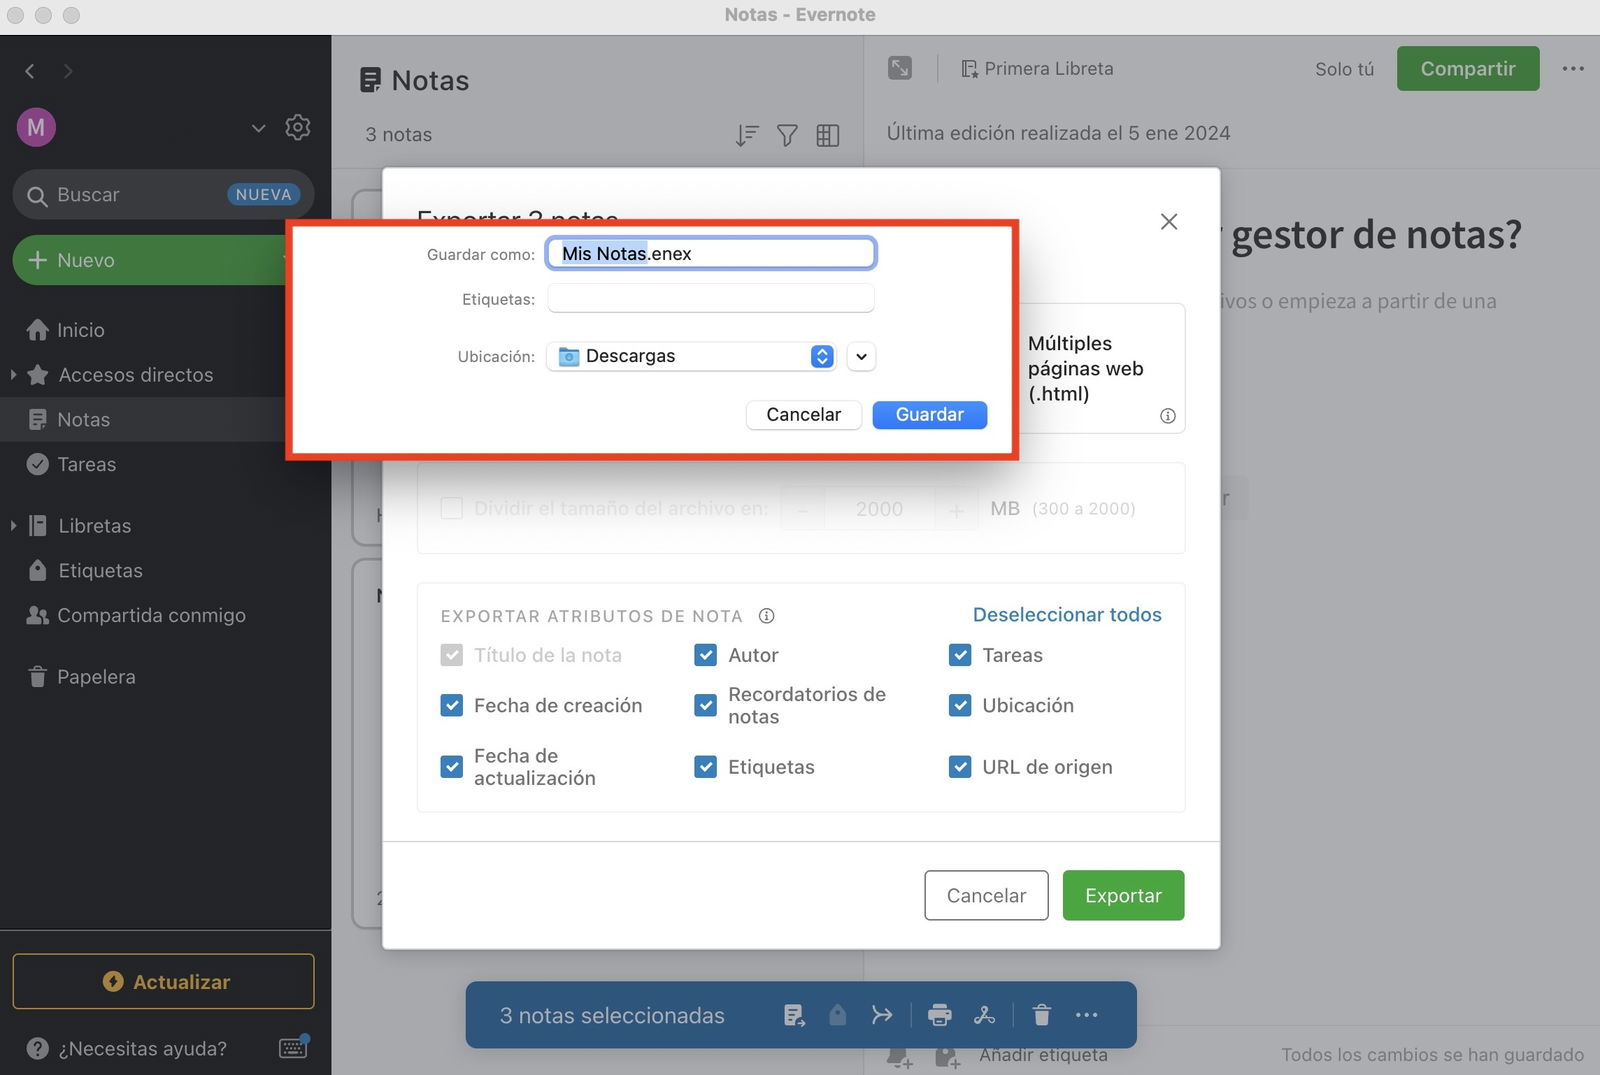Viewport: 1600px width, 1075px height.
Task: Open the account avatar M
Action: pyautogui.click(x=36, y=127)
